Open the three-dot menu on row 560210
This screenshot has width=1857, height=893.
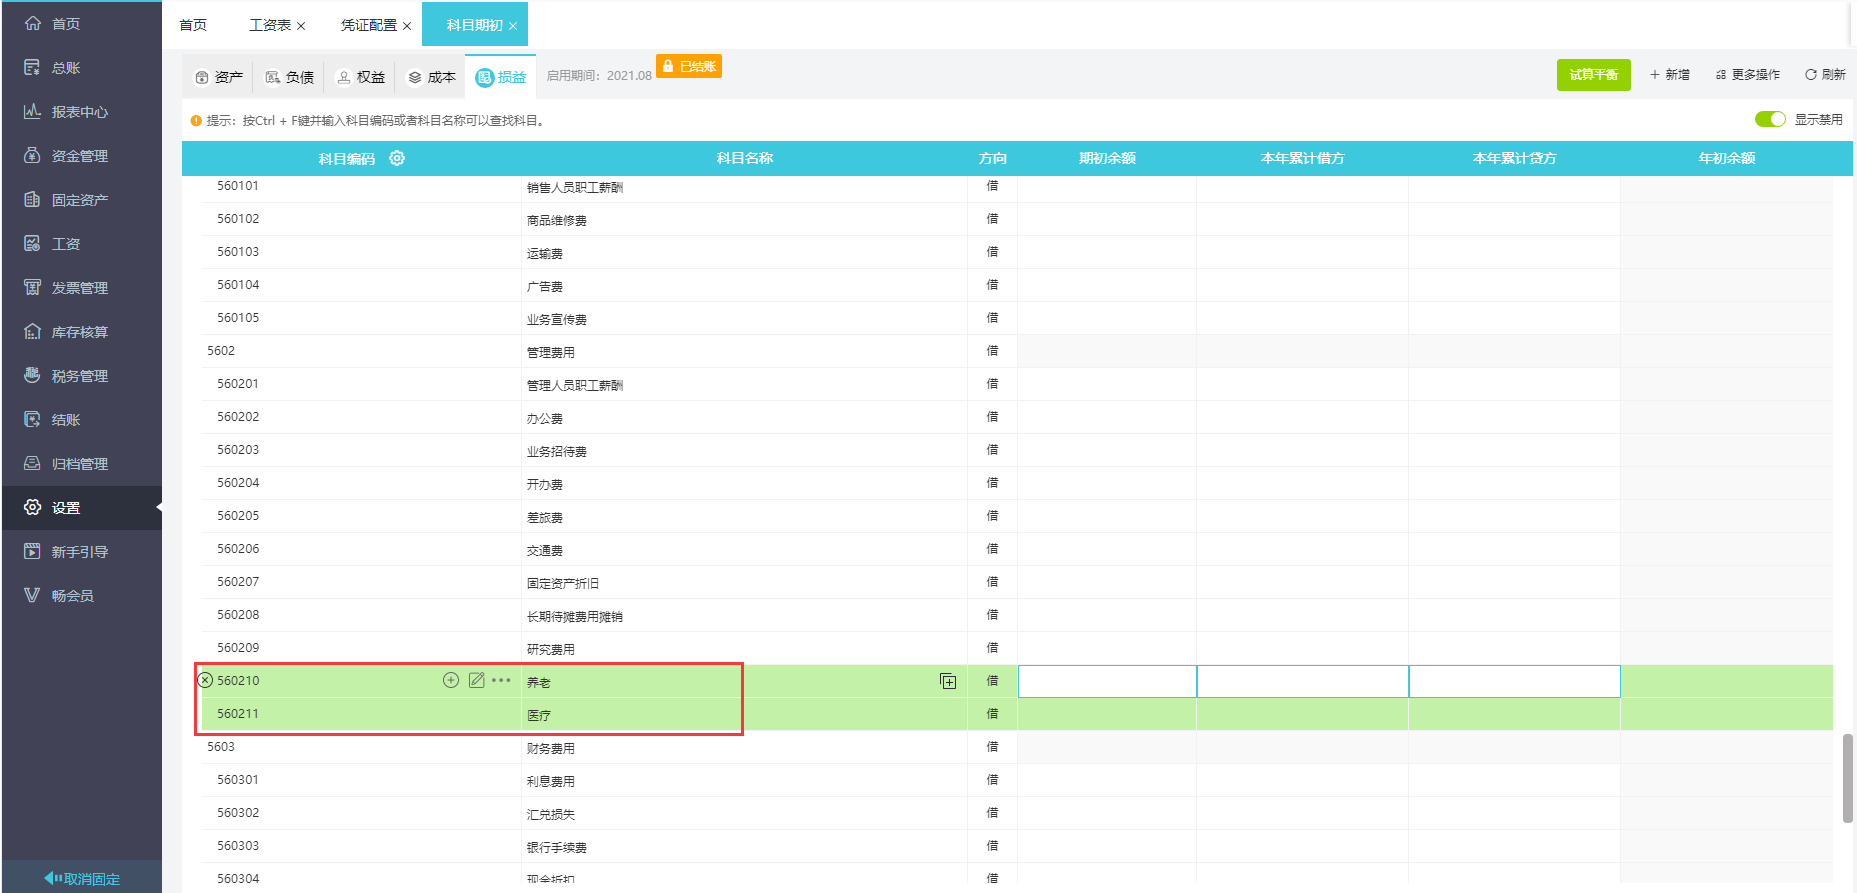point(501,680)
